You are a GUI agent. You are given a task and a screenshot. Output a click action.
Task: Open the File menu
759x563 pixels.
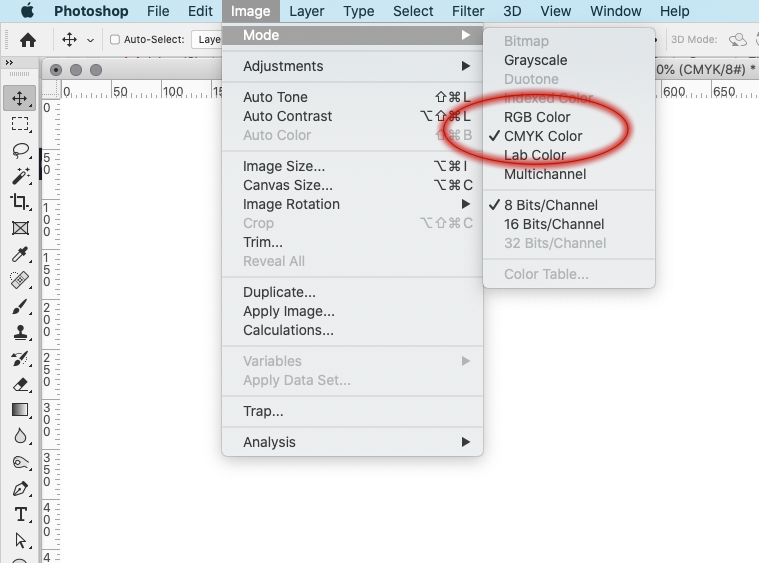click(158, 11)
